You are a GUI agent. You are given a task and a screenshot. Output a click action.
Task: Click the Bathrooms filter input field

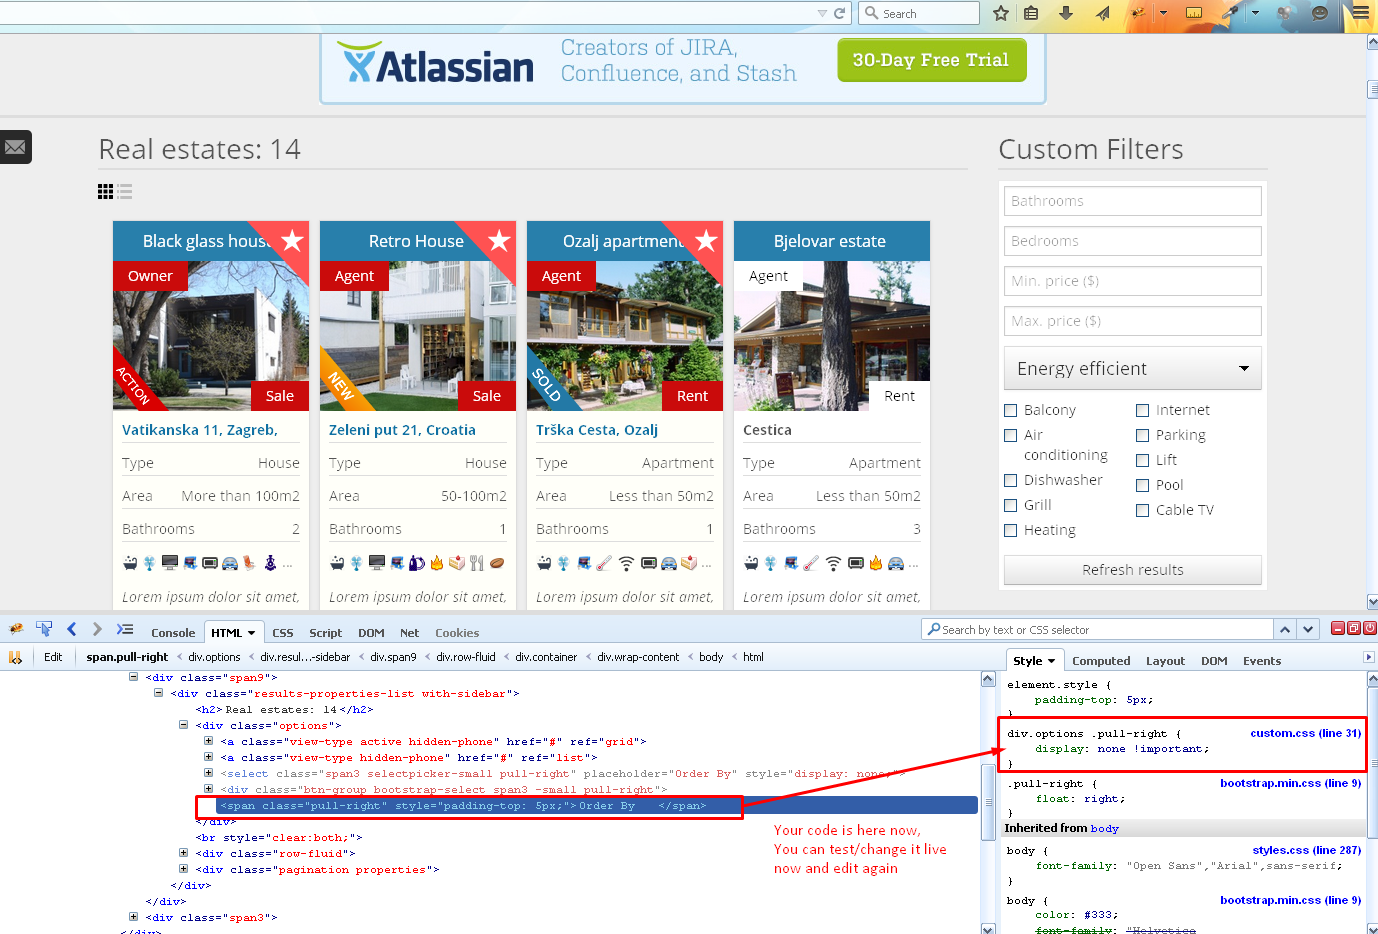pyautogui.click(x=1132, y=201)
